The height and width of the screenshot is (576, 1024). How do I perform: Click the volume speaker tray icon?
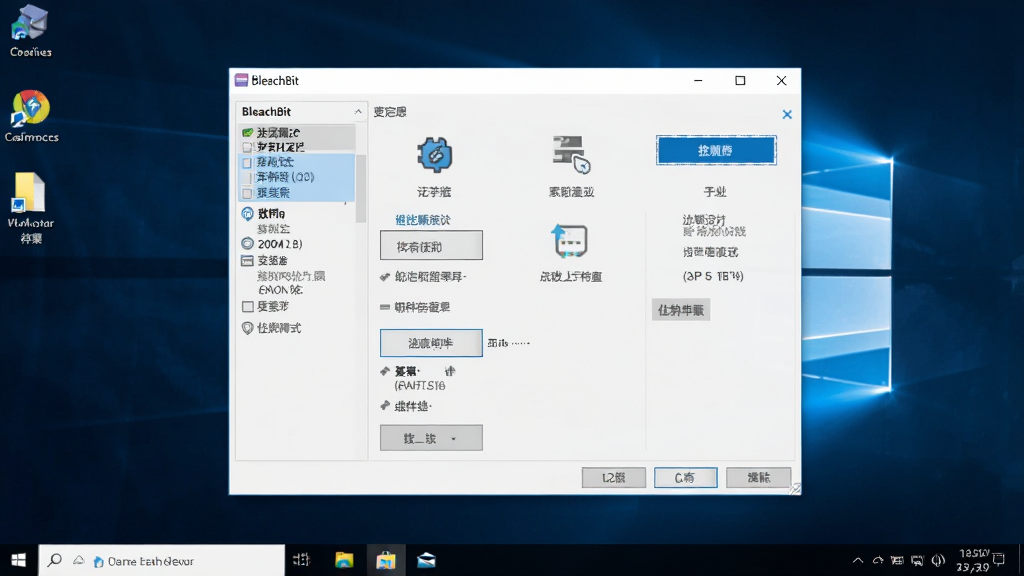tap(938, 560)
